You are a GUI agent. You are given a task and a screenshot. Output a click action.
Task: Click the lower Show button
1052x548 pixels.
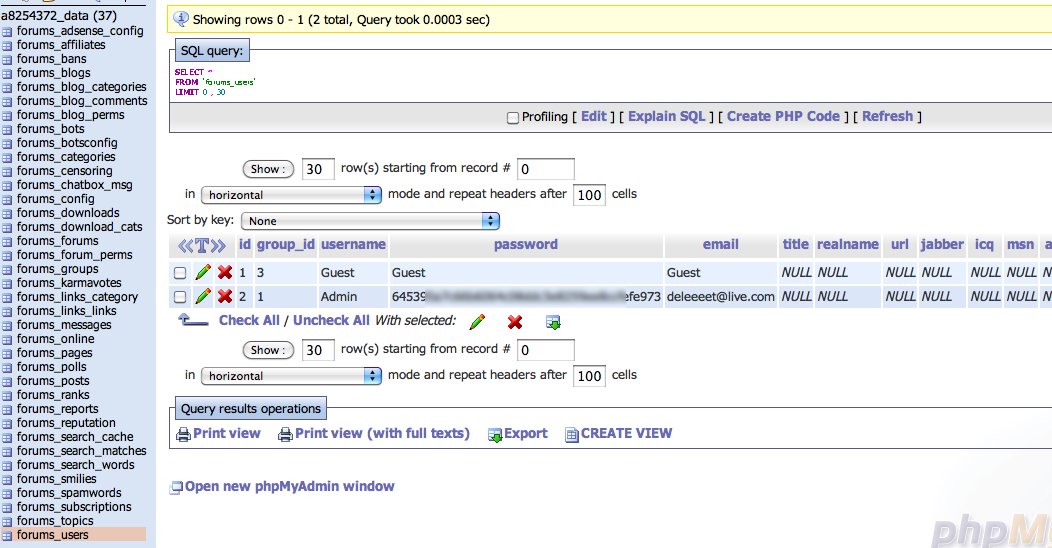point(268,350)
